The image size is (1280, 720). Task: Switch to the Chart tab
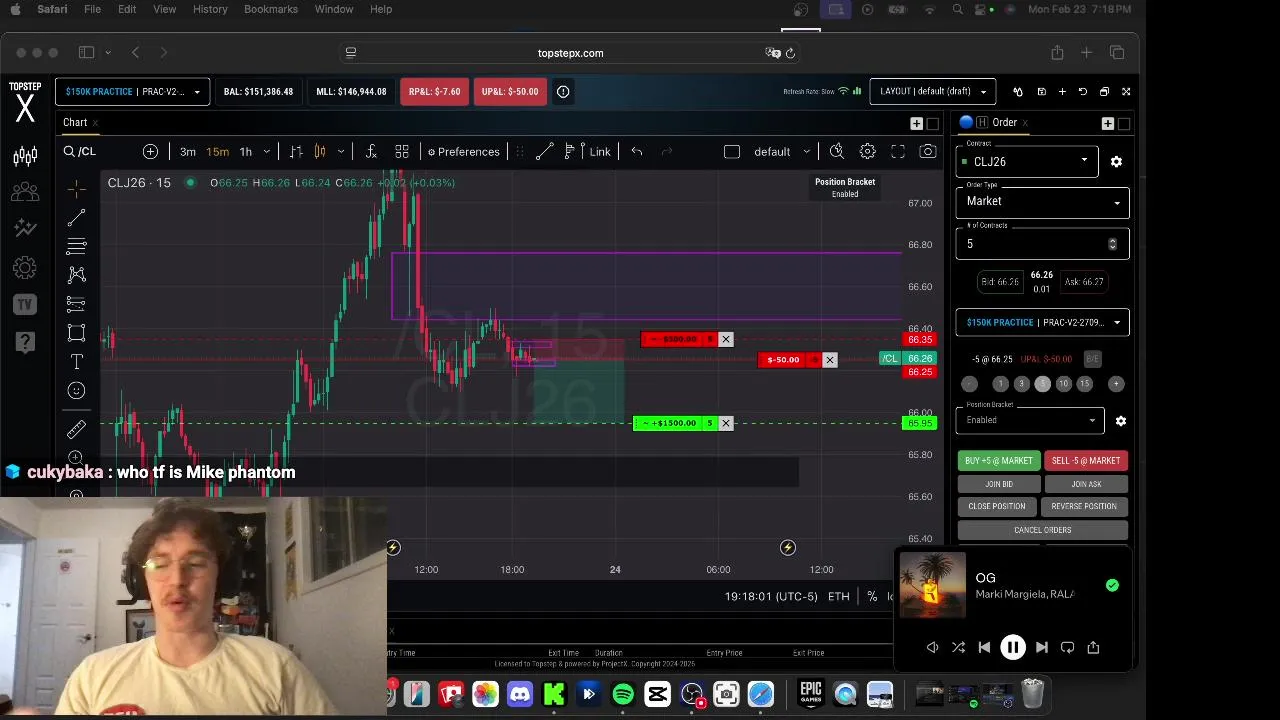[x=75, y=123]
